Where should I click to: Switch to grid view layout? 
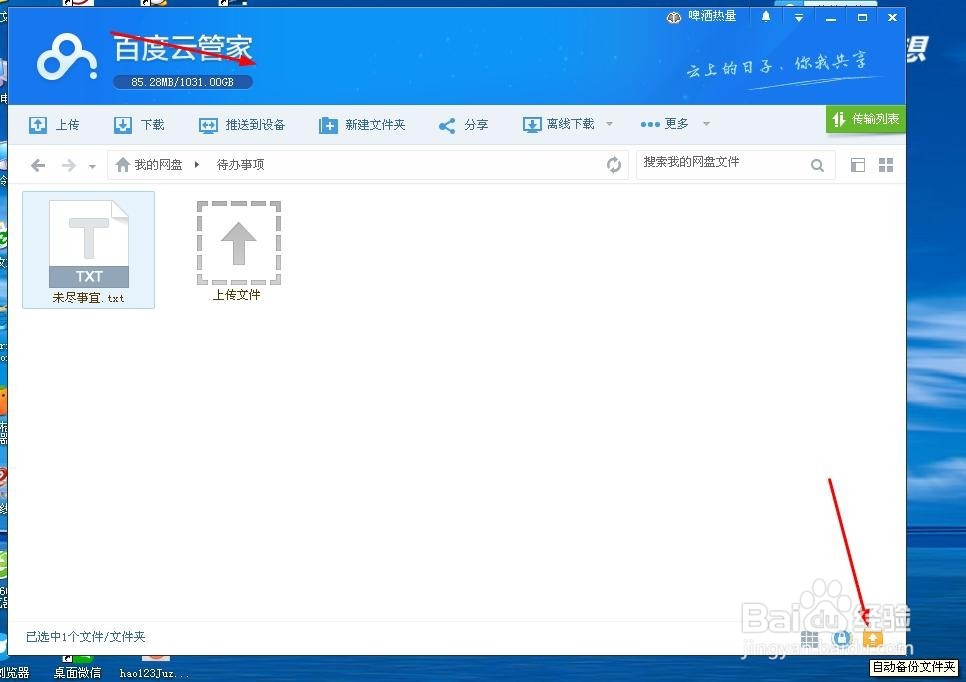point(886,164)
